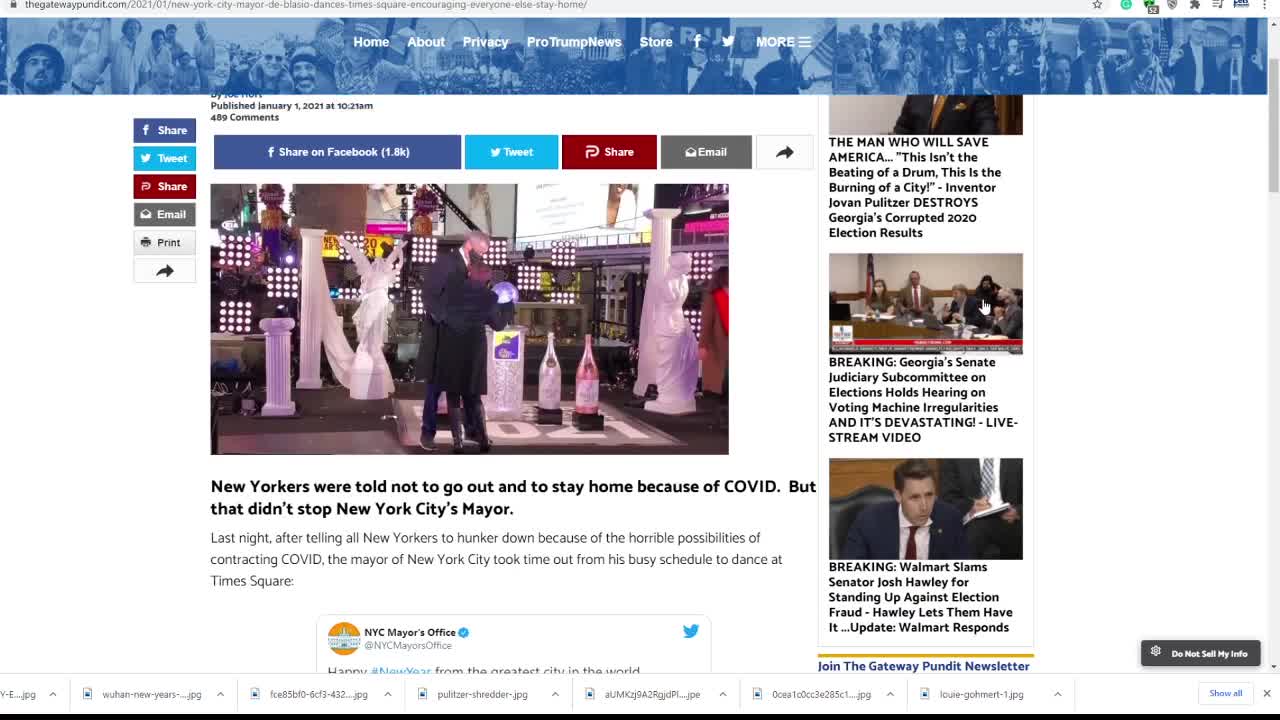Click the NYC Mayor's Office avatar

coord(343,638)
